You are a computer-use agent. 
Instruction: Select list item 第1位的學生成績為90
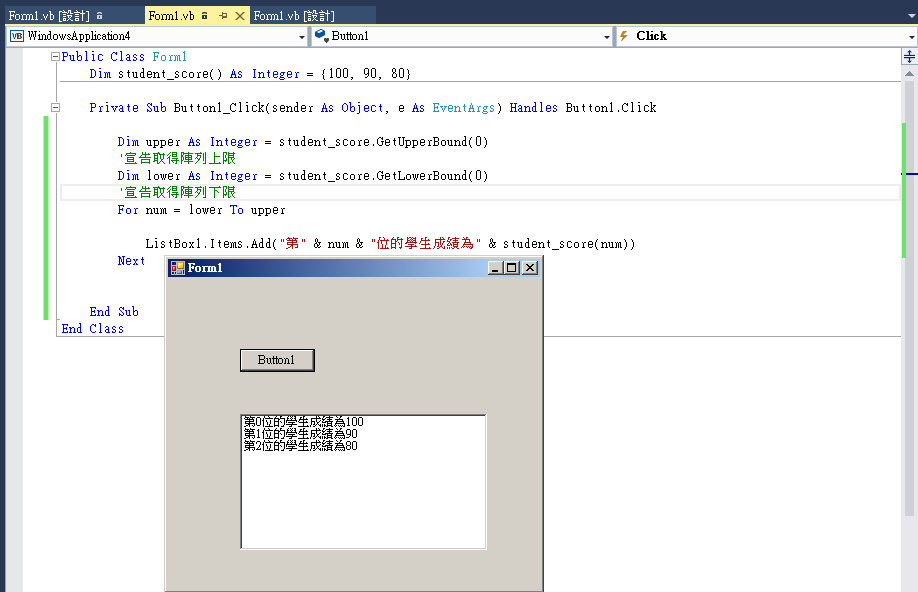300,434
